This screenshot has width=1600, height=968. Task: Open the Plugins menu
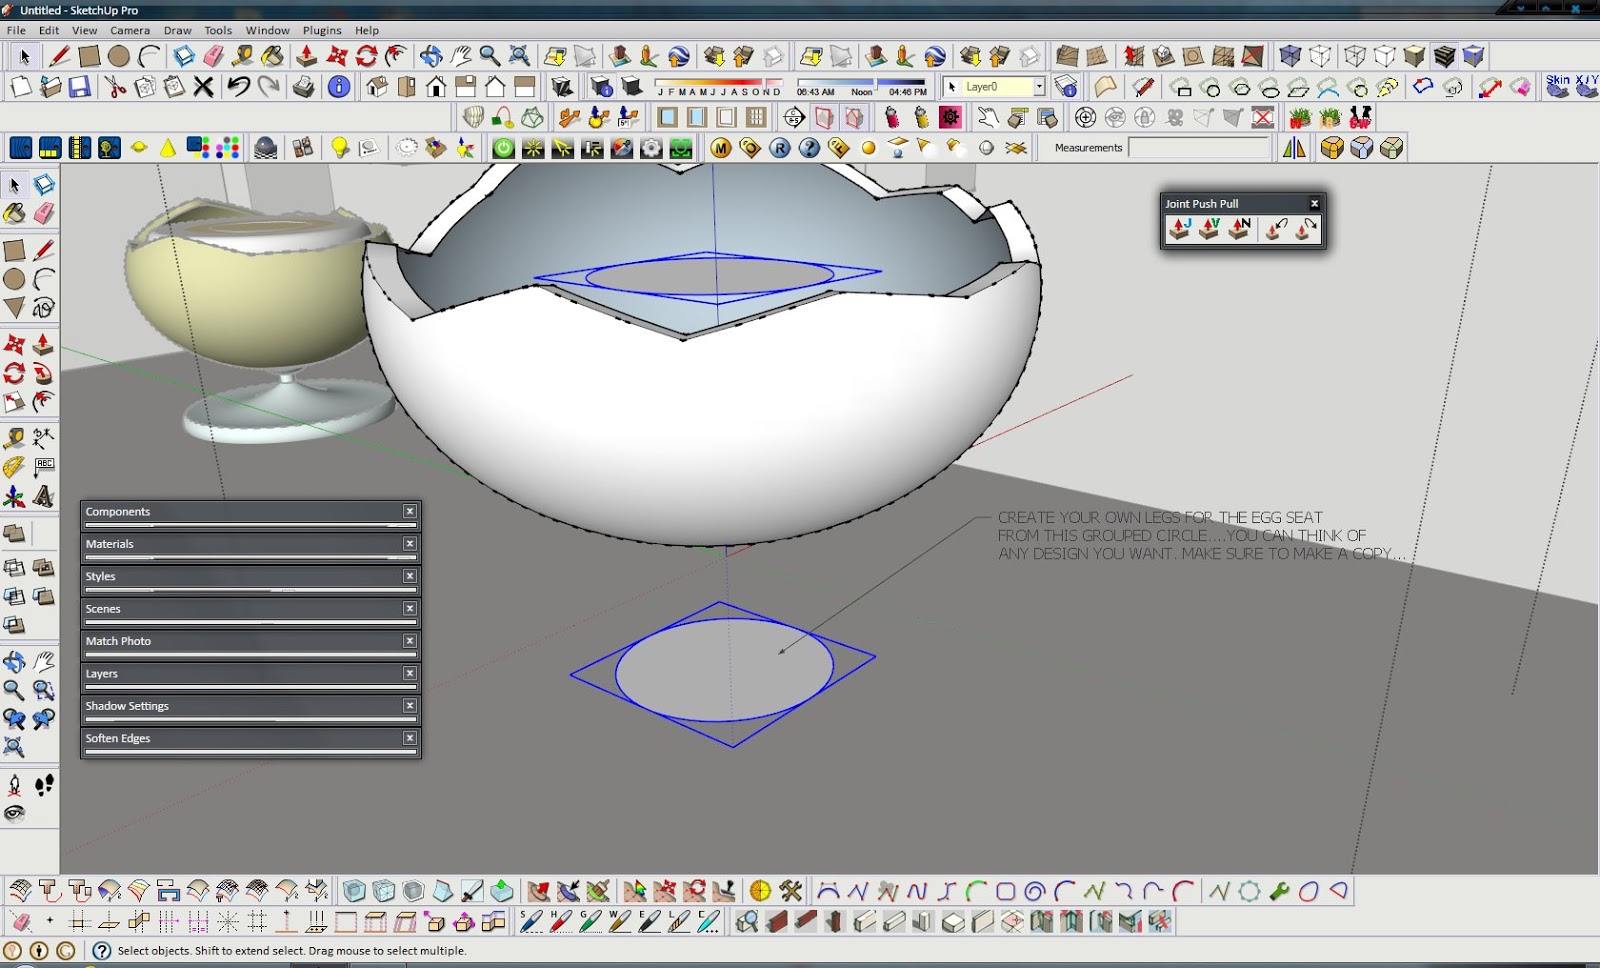(x=322, y=30)
